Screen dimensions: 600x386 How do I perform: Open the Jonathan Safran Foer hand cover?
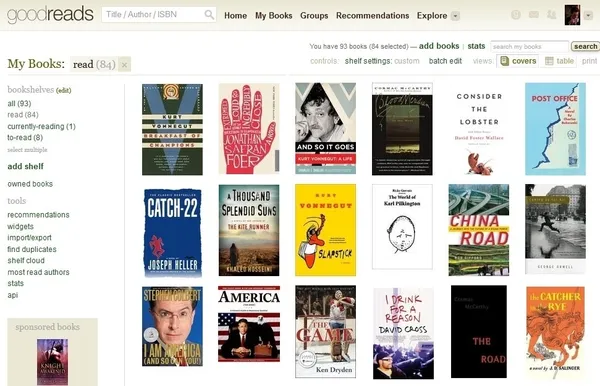249,129
